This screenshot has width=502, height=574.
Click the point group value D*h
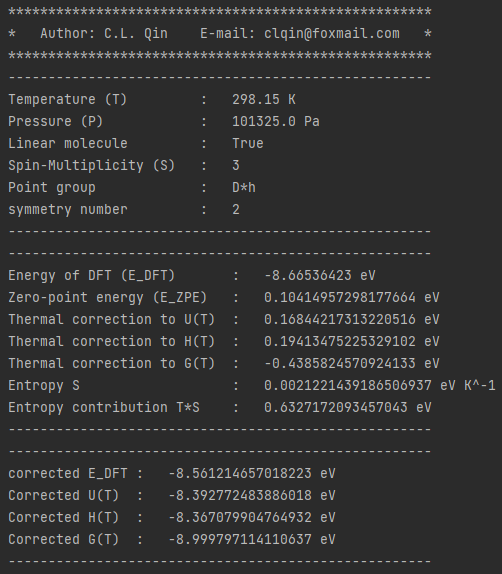coord(244,187)
